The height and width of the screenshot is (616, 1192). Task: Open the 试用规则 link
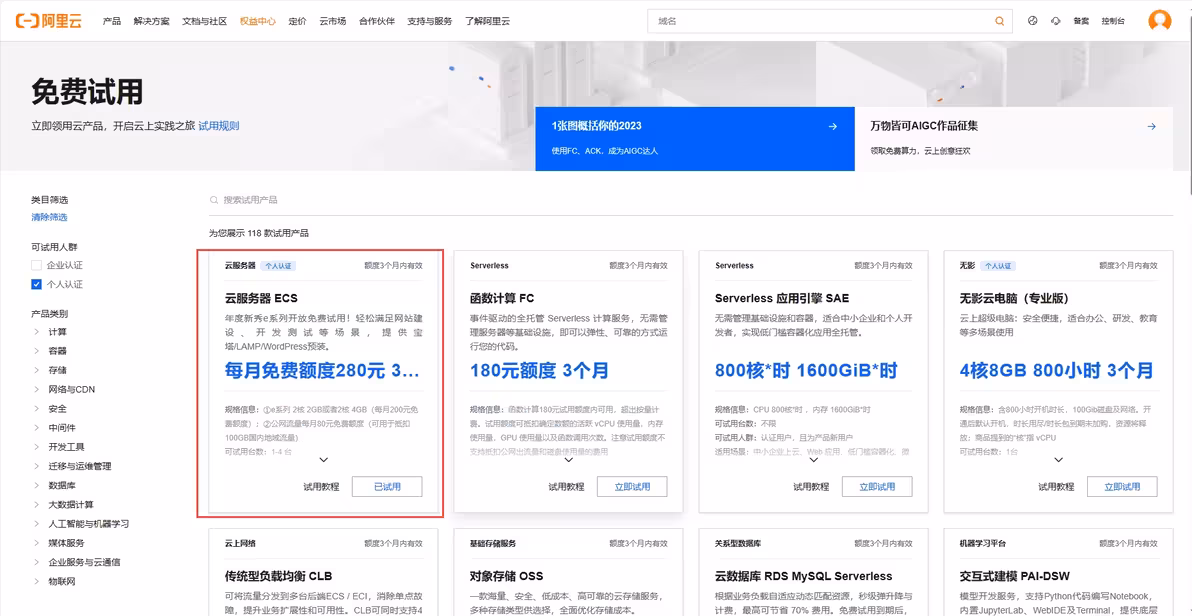click(x=219, y=126)
